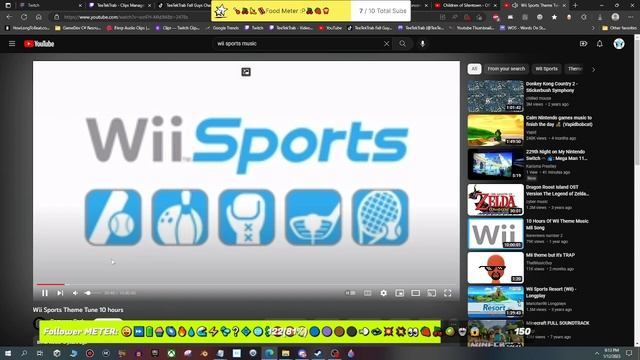
Task: Open the YouTube bookmark in favorites bar
Action: (x=330, y=28)
